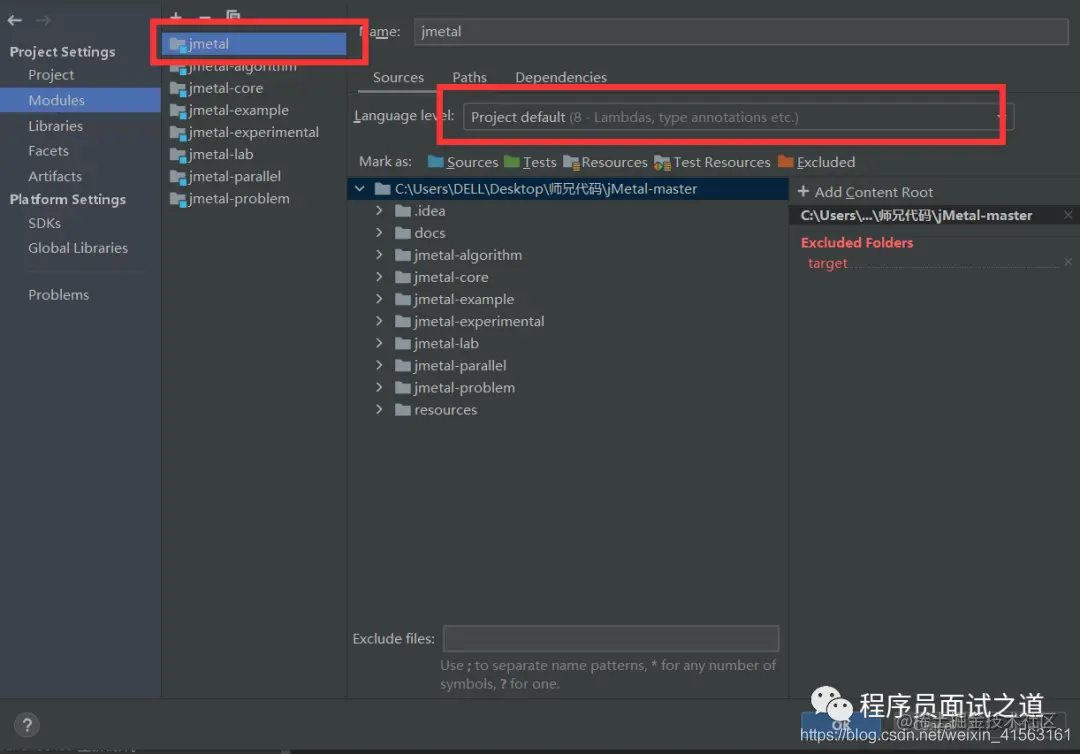Open Artifacts settings page
This screenshot has height=754, width=1080.
[54, 176]
